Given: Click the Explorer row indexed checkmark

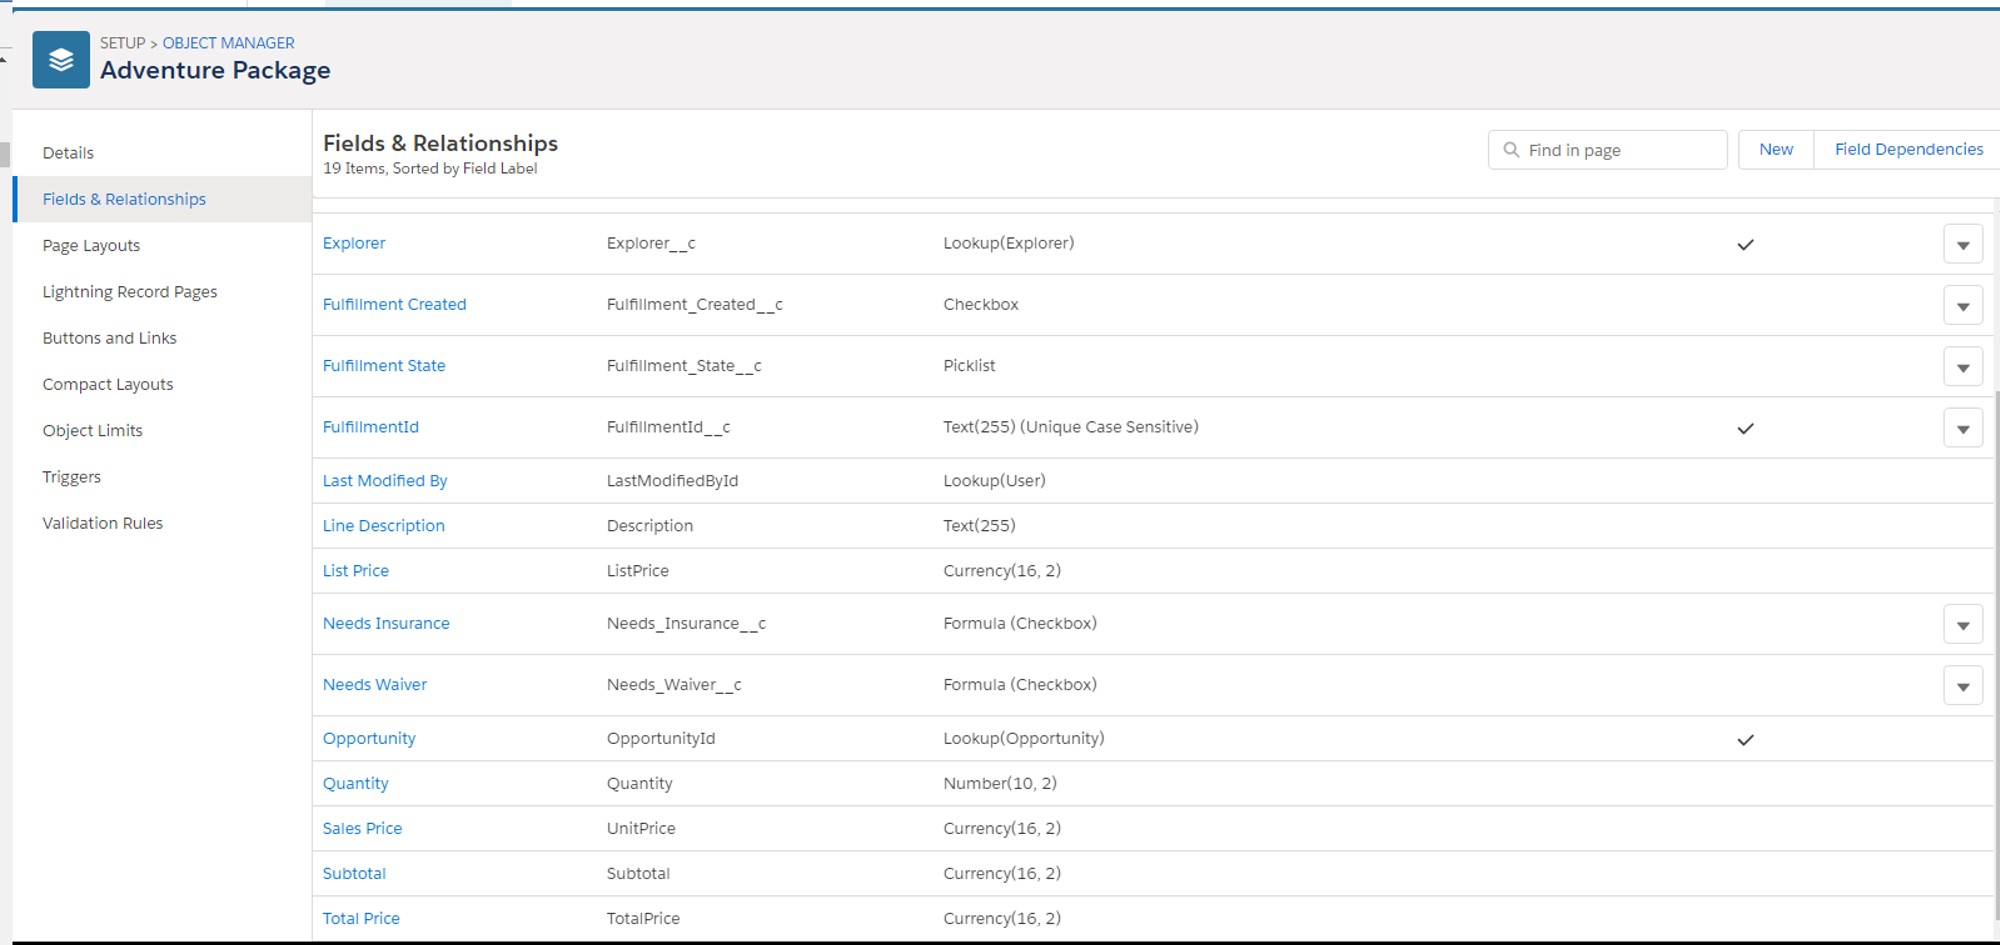Looking at the screenshot, I should (1745, 245).
